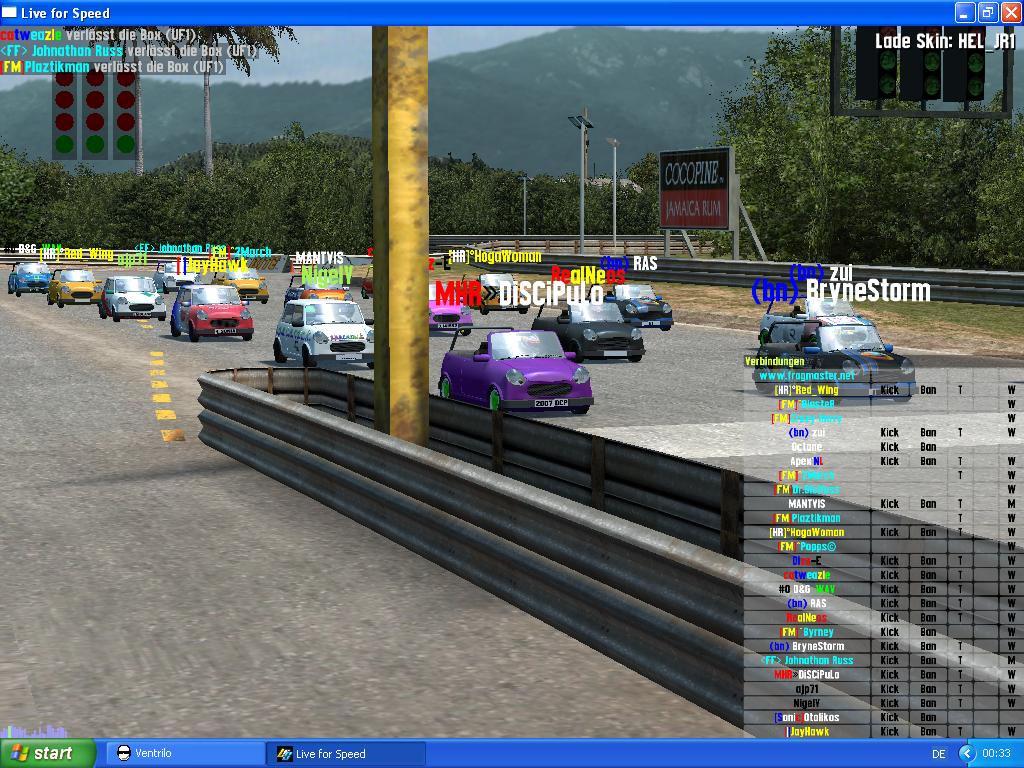
Task: Click W cell in Apex NL row
Action: [x=1011, y=461]
